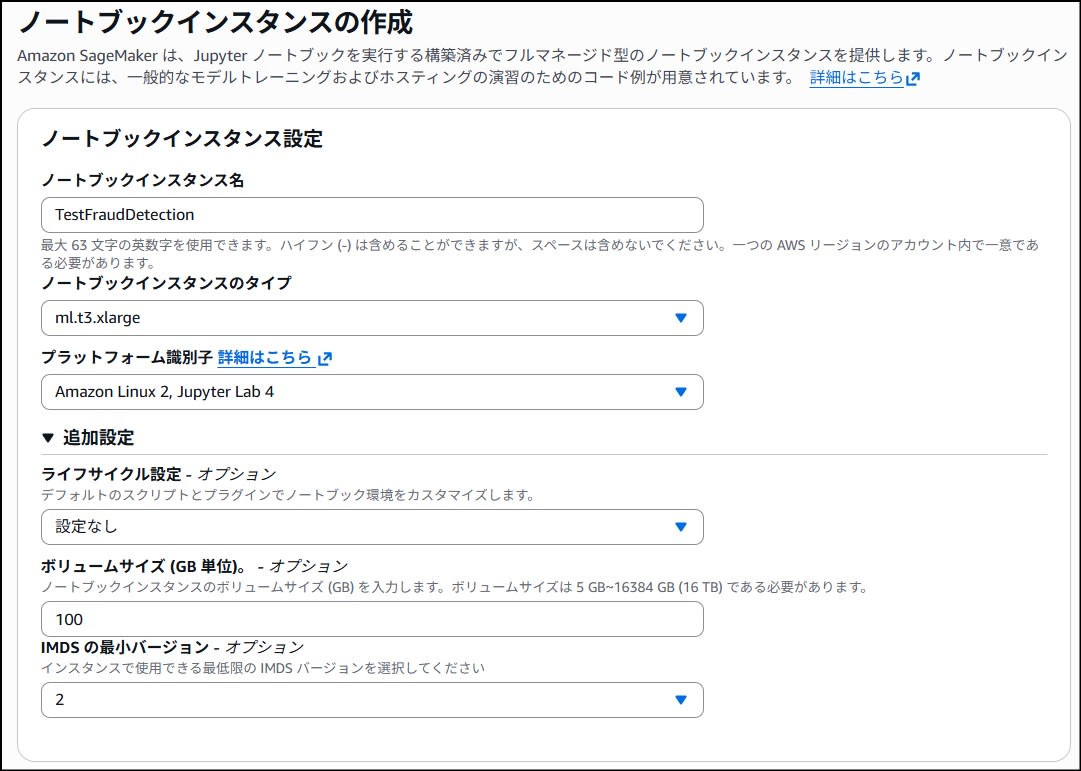Image resolution: width=1081 pixels, height=771 pixels.
Task: Click chevron icon on IMDS version dropdown
Action: (x=681, y=700)
